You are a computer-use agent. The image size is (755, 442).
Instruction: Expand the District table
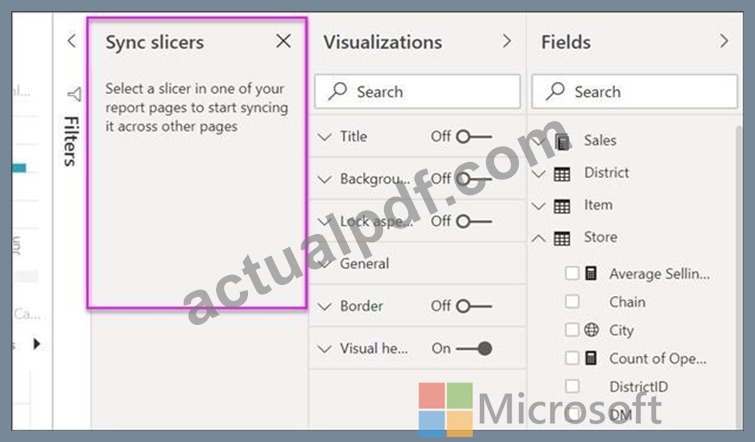(538, 173)
